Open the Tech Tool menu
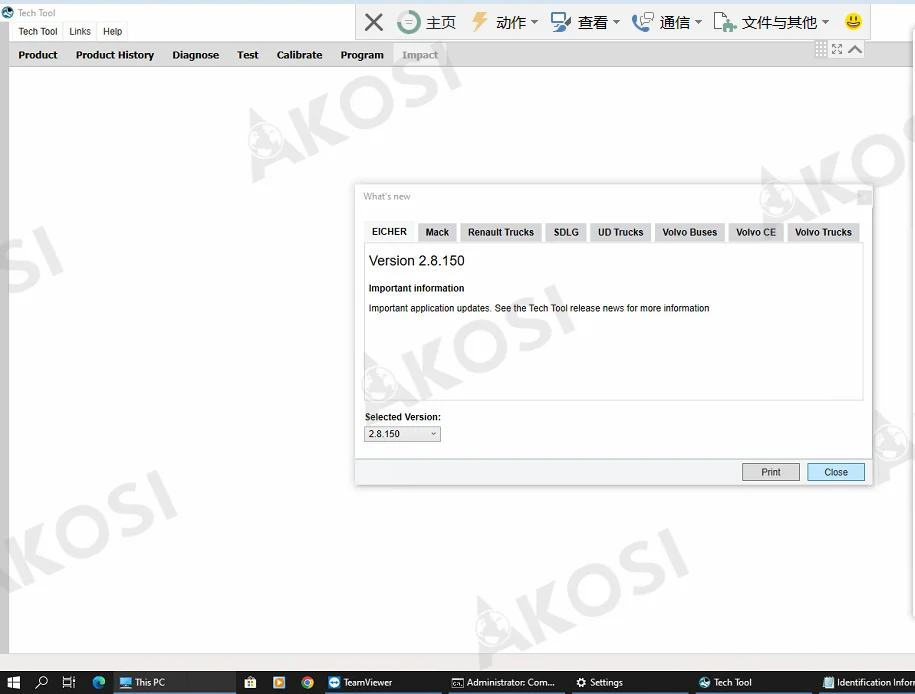The width and height of the screenshot is (915, 694). click(38, 32)
